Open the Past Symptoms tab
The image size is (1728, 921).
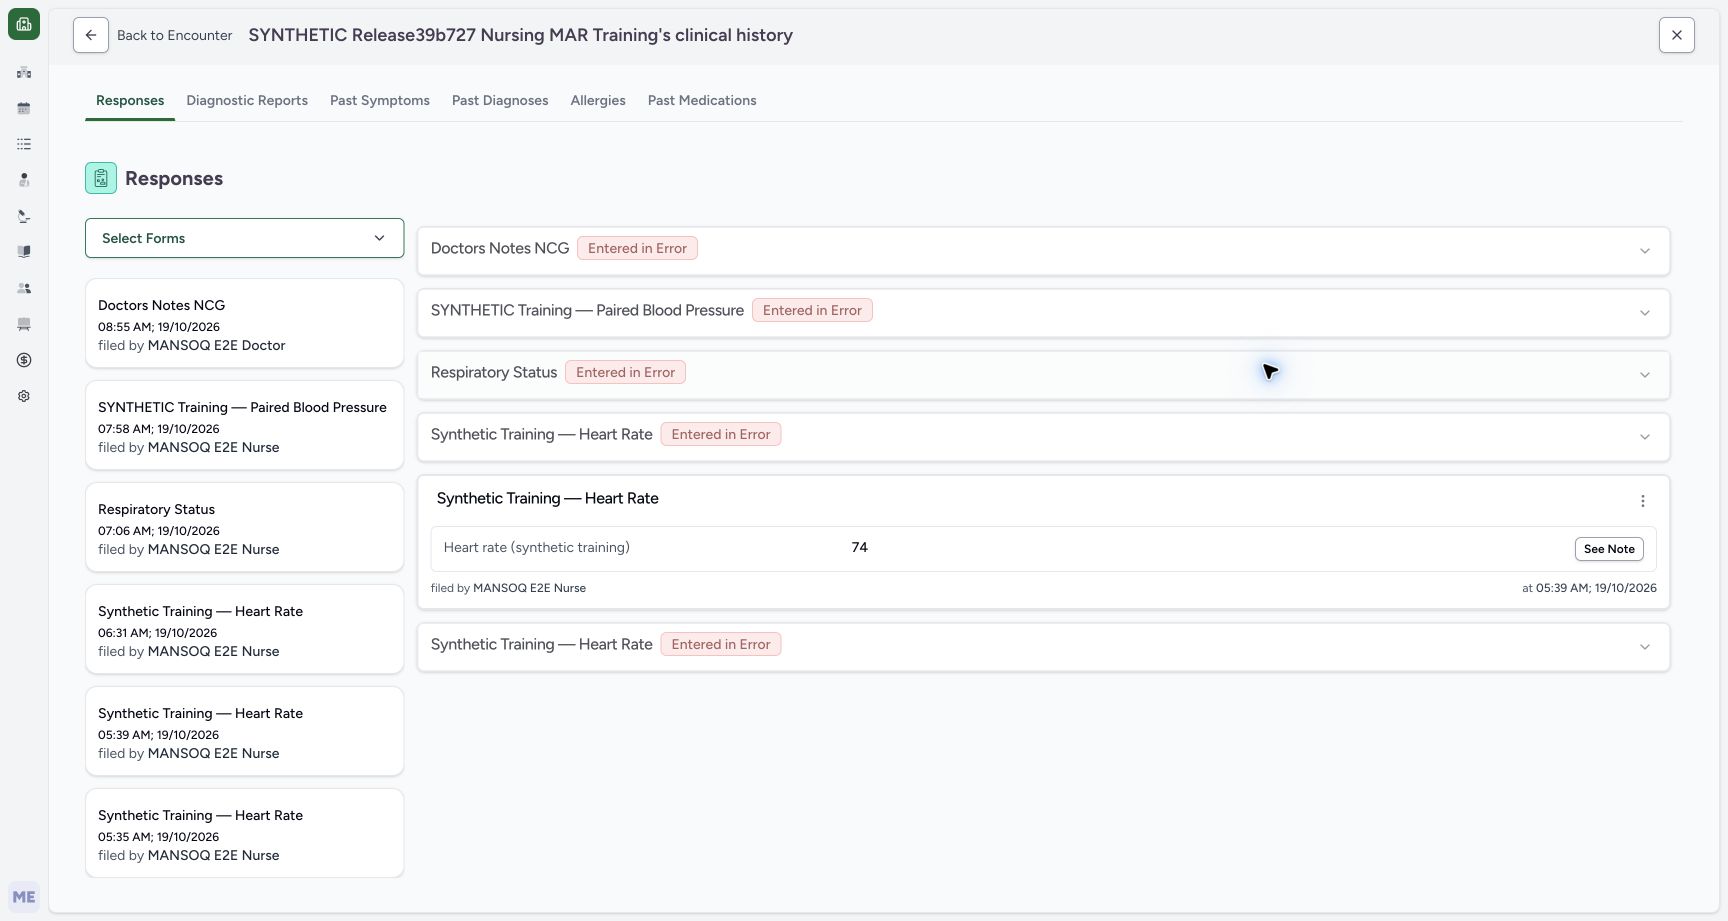click(x=380, y=101)
